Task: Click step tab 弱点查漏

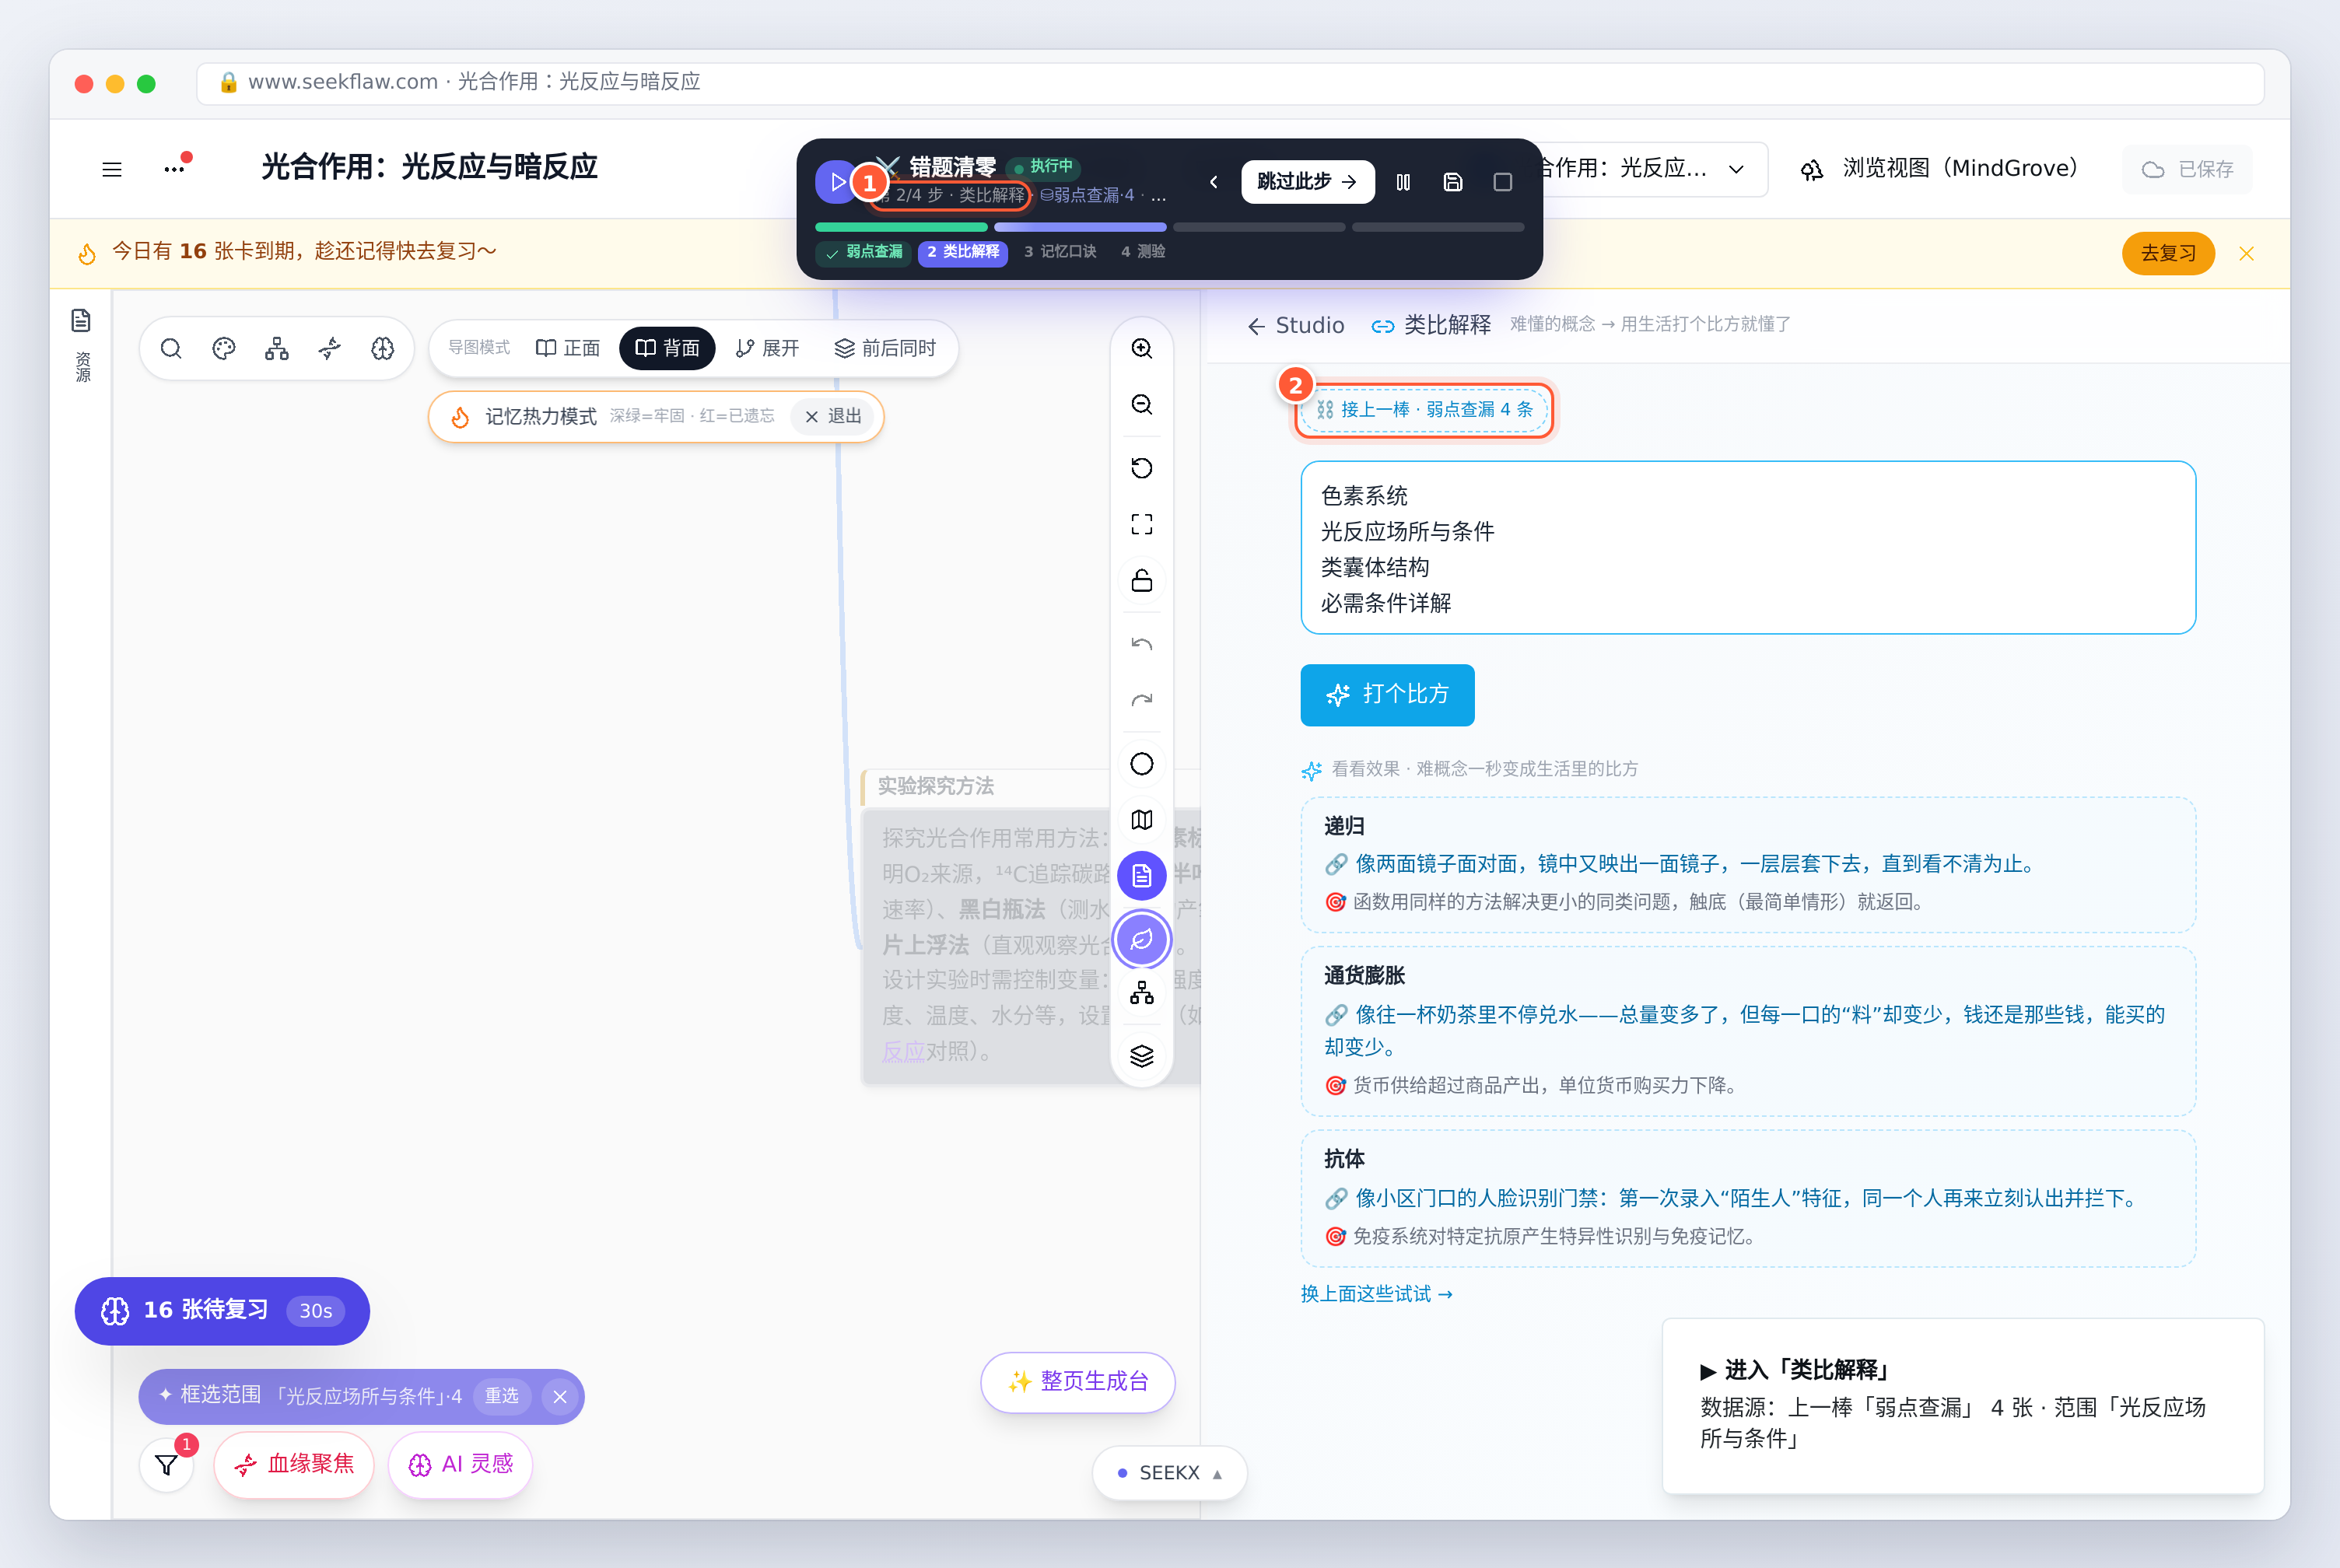Action: coord(864,252)
